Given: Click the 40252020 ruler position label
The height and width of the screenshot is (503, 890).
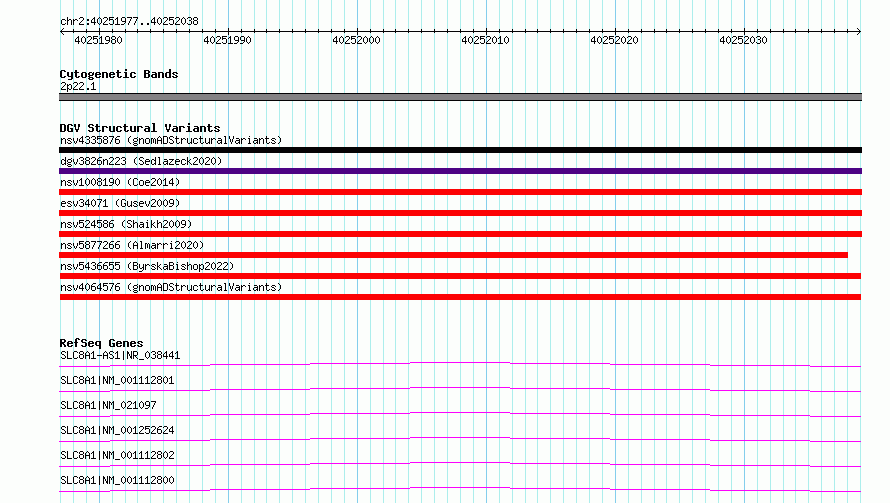Looking at the screenshot, I should (x=614, y=40).
